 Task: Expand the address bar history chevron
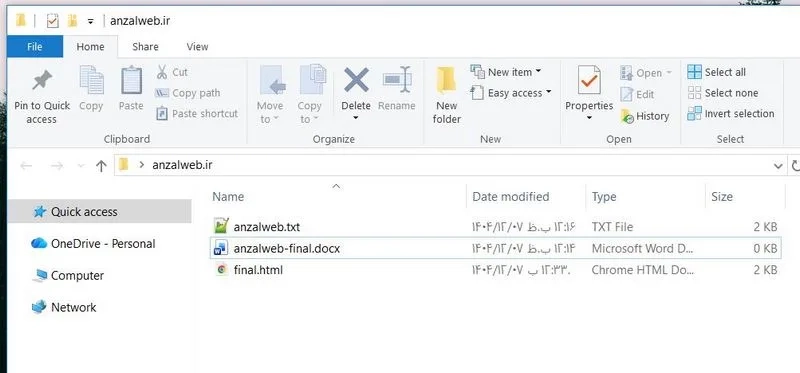point(778,166)
